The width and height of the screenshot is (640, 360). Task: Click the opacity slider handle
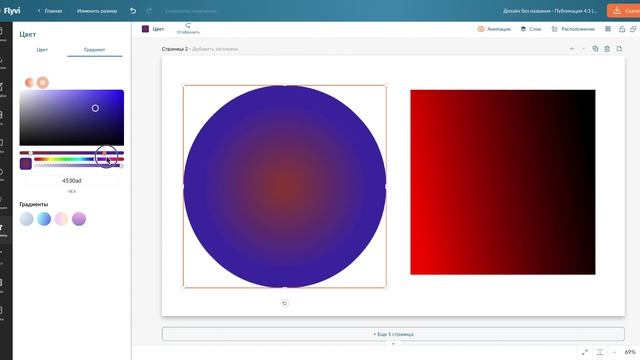pyautogui.click(x=121, y=166)
